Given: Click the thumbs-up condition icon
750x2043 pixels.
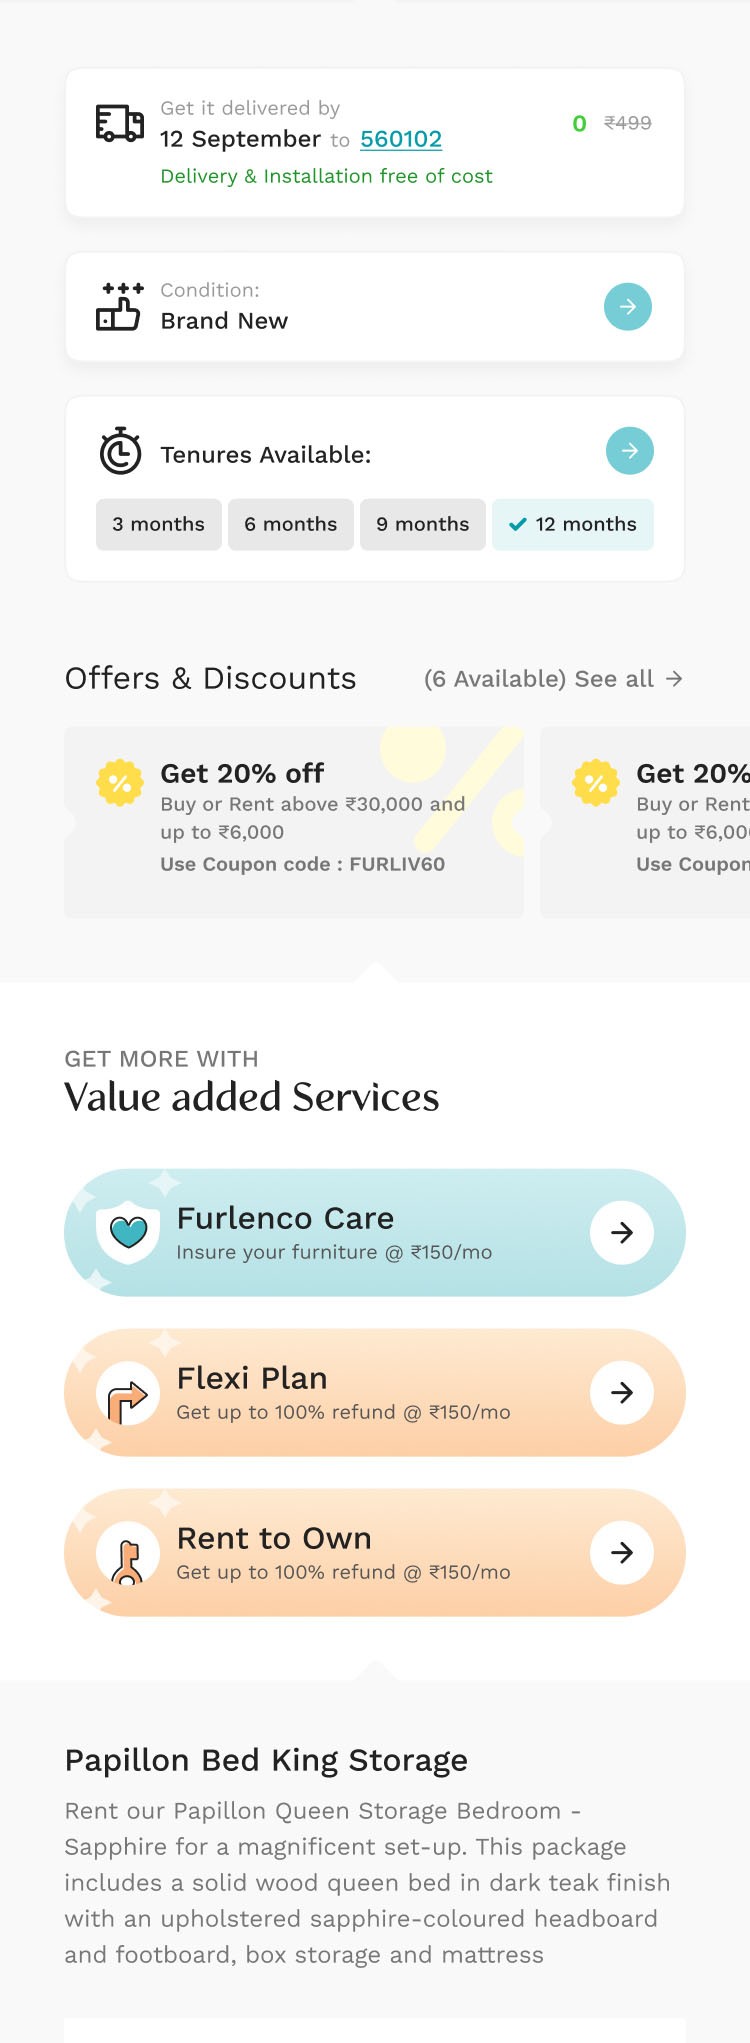Looking at the screenshot, I should coord(119,306).
